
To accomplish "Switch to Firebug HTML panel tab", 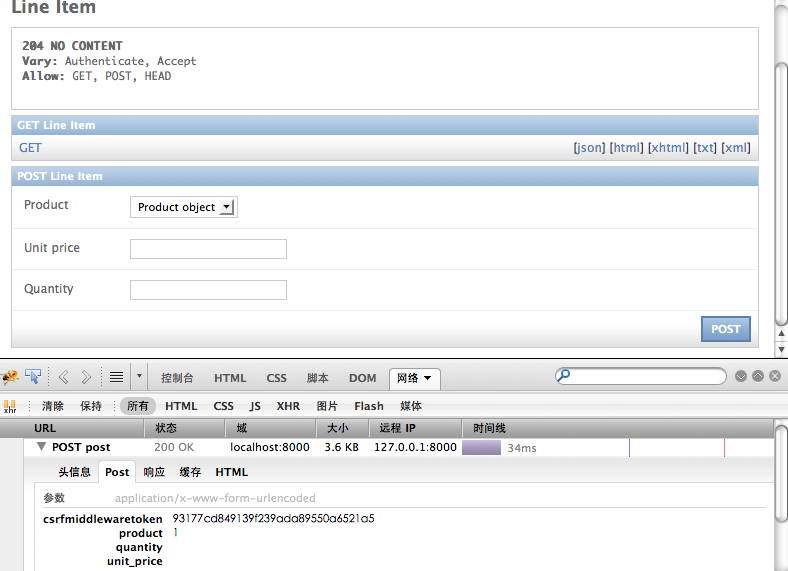I will tap(230, 378).
